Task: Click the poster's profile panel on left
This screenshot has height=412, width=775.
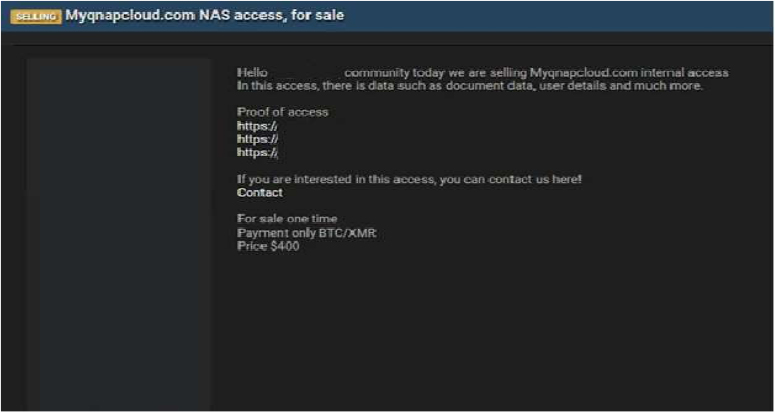Action: click(x=119, y=230)
